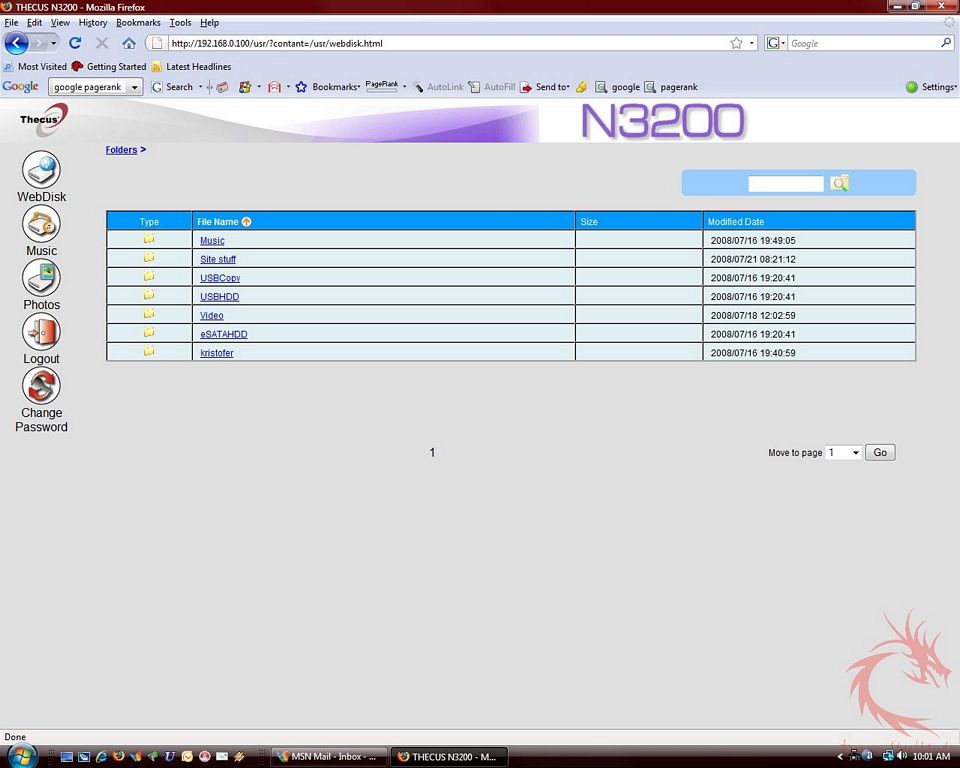Click the Folders breadcrumb link
The image size is (960, 768).
[x=121, y=150]
